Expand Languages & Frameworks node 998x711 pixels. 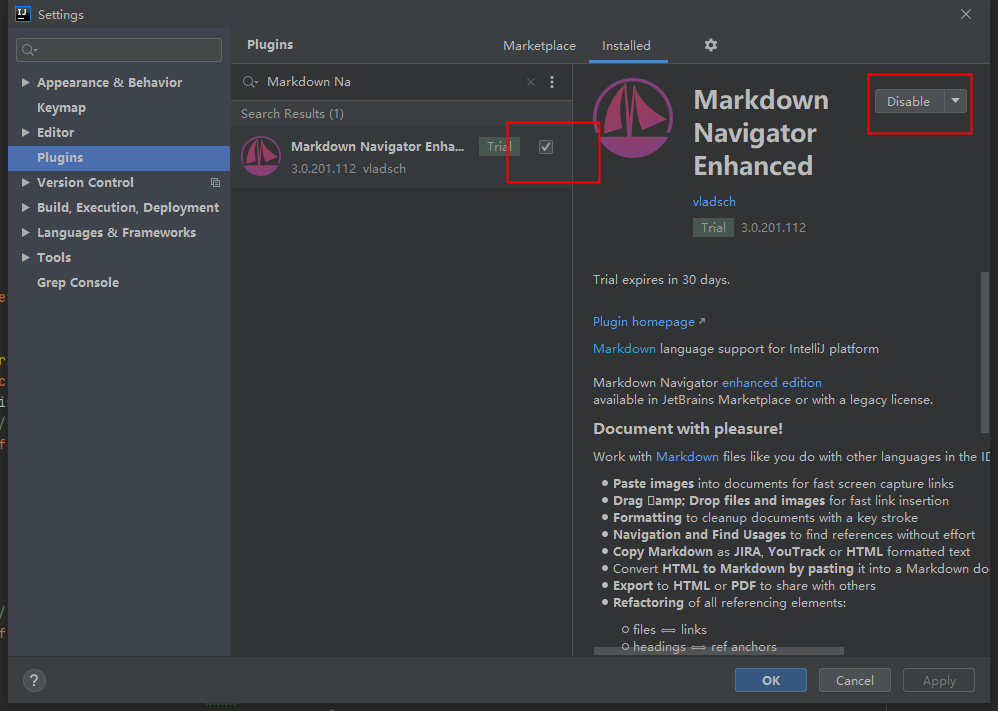tap(25, 232)
